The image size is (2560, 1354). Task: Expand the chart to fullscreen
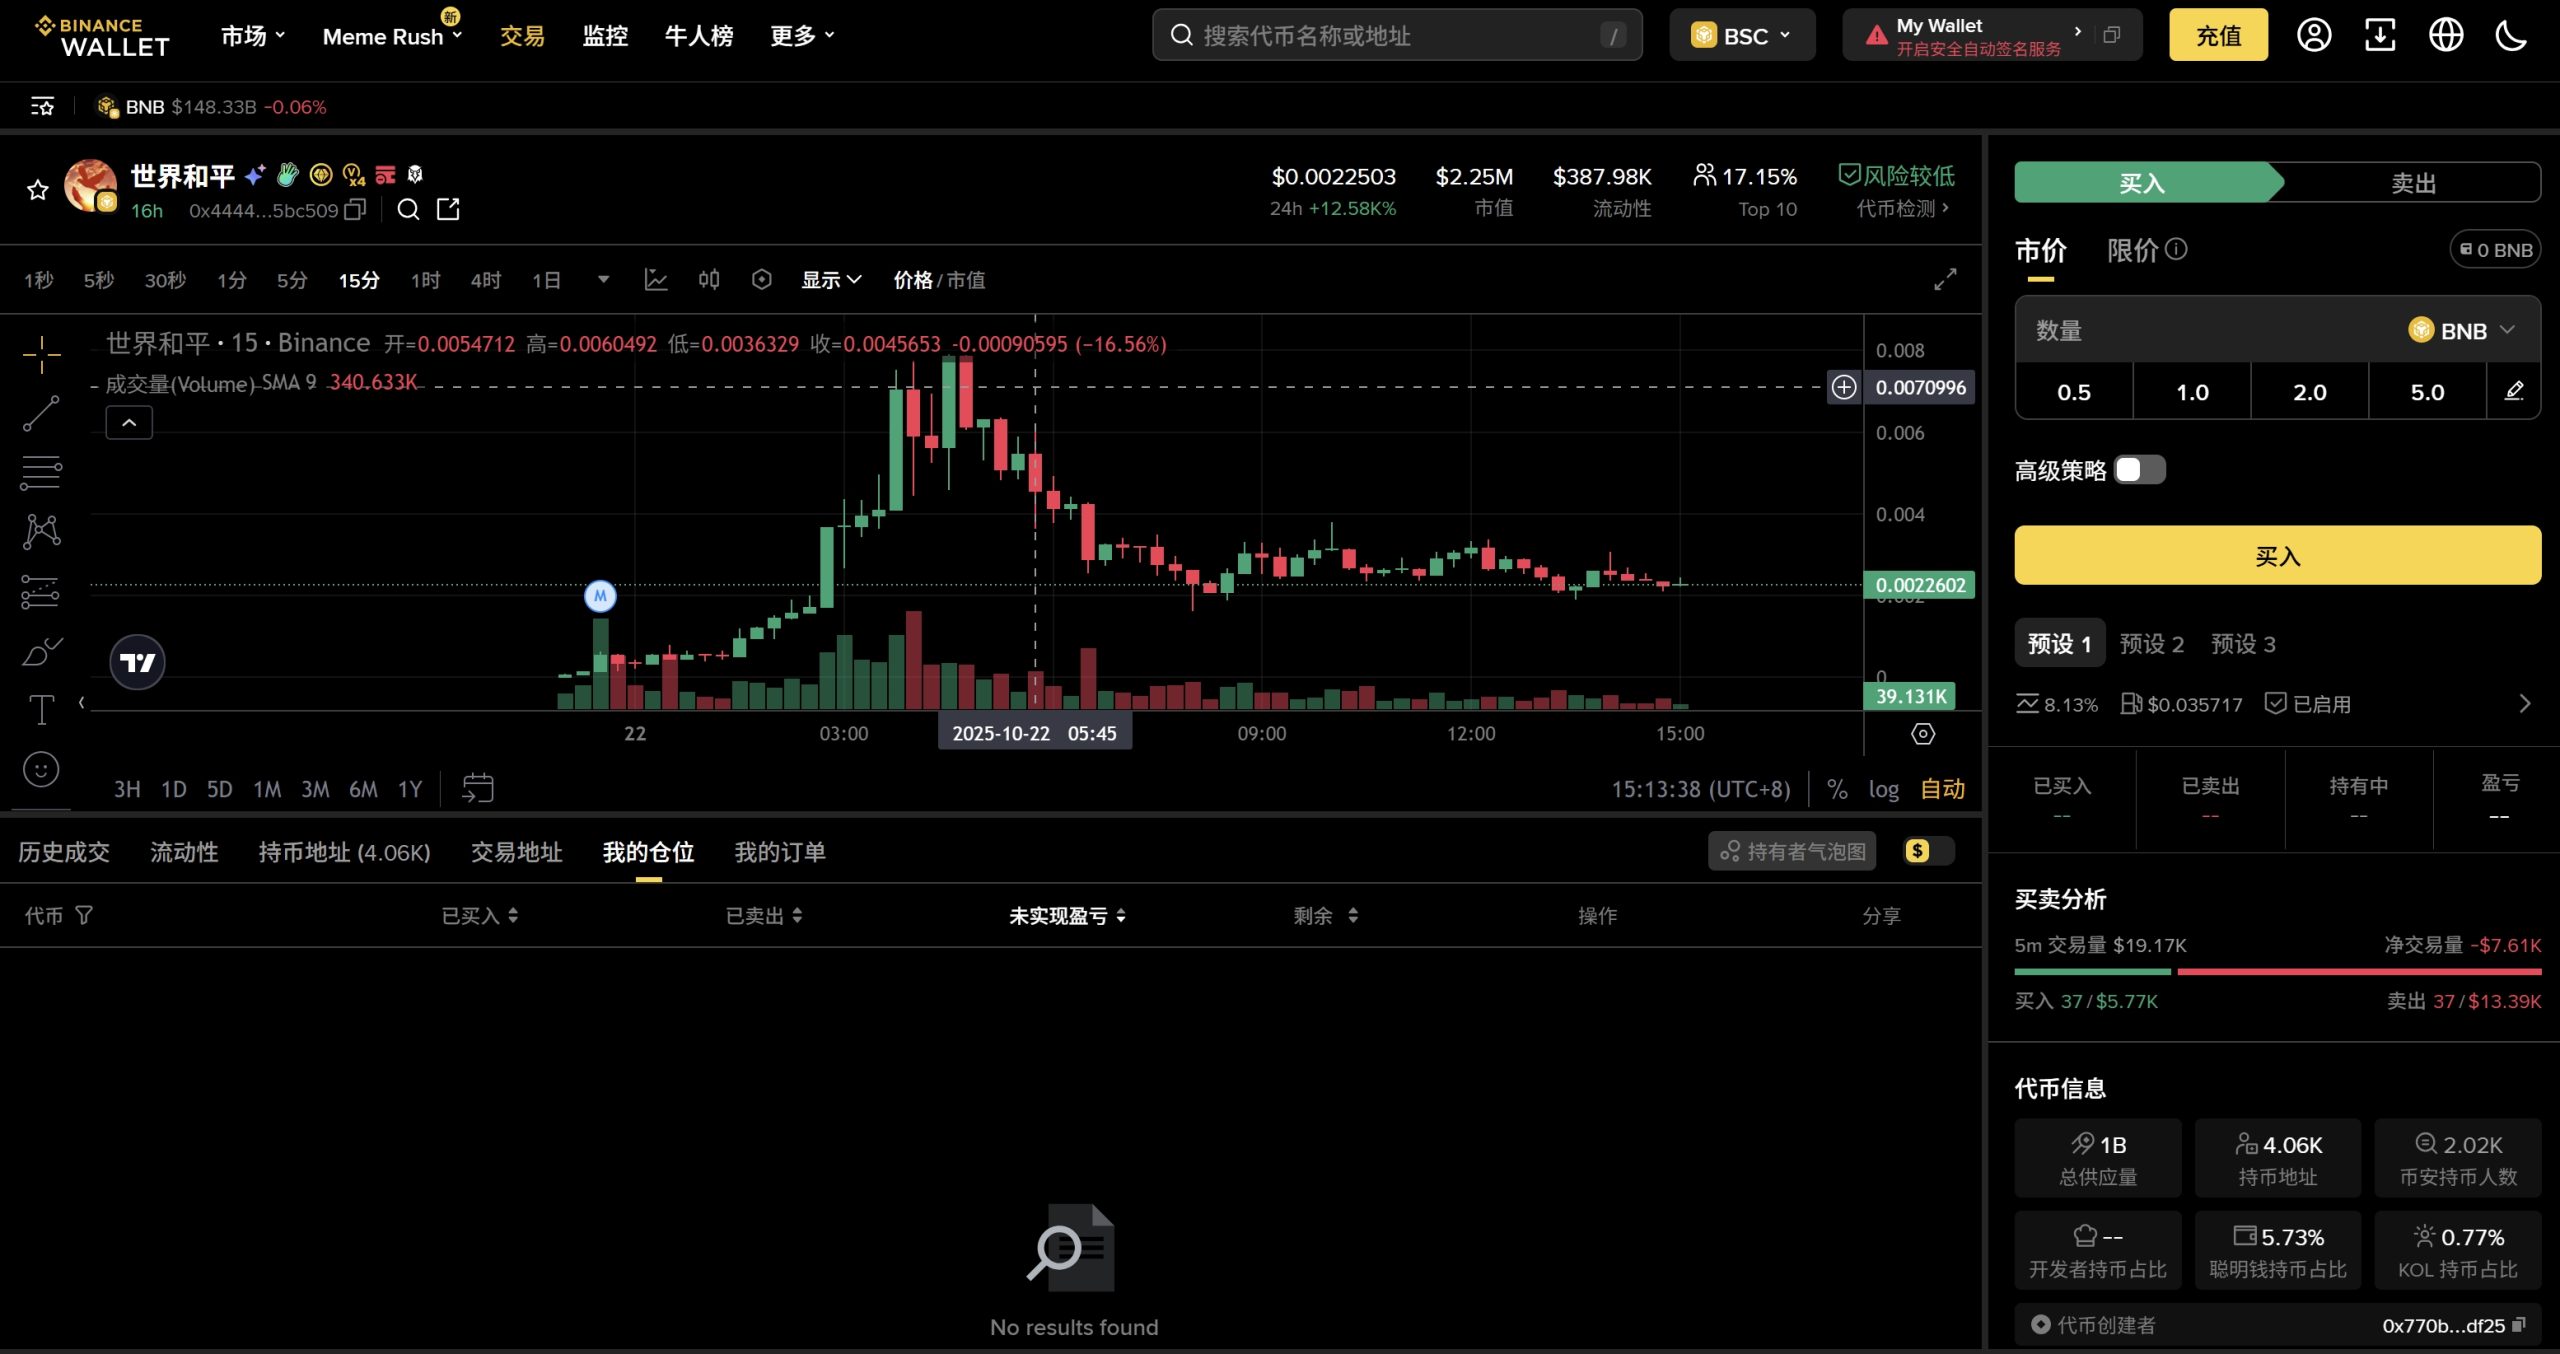[x=1944, y=280]
